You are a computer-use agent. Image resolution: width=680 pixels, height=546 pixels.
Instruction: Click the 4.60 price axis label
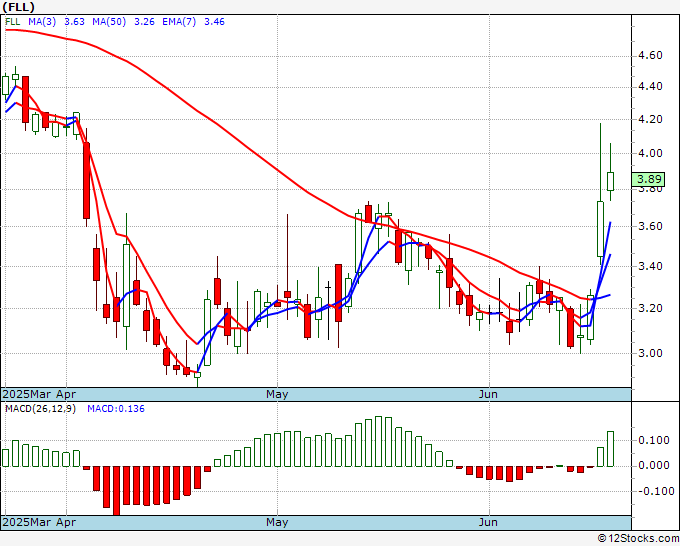pyautogui.click(x=650, y=56)
